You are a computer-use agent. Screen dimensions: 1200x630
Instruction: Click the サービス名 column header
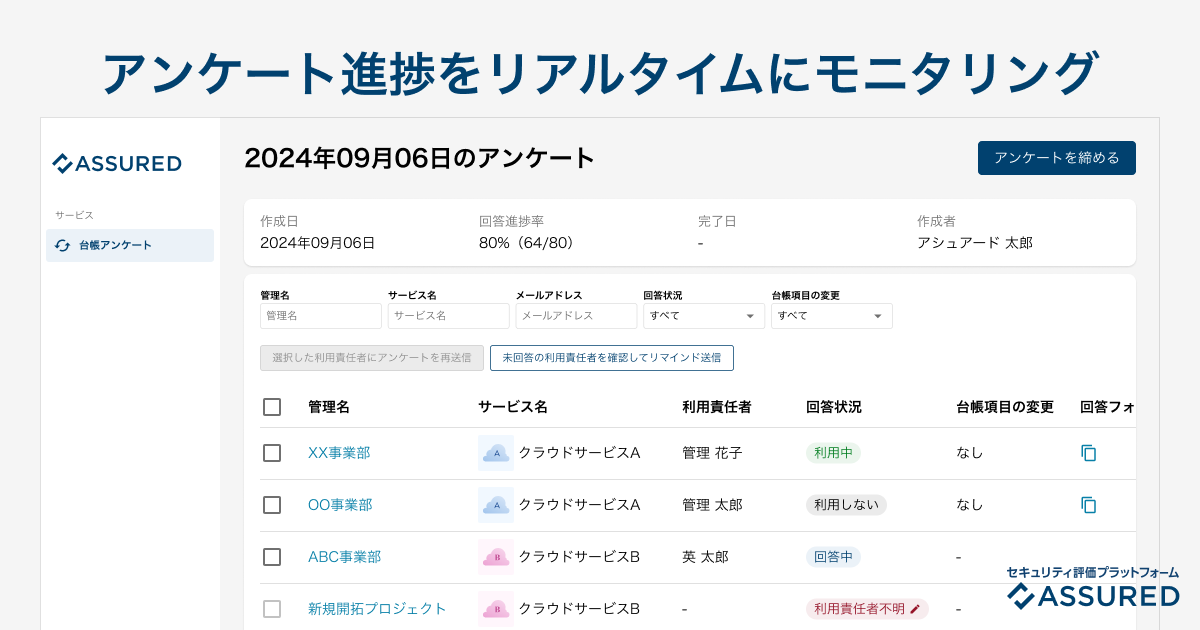(x=513, y=407)
